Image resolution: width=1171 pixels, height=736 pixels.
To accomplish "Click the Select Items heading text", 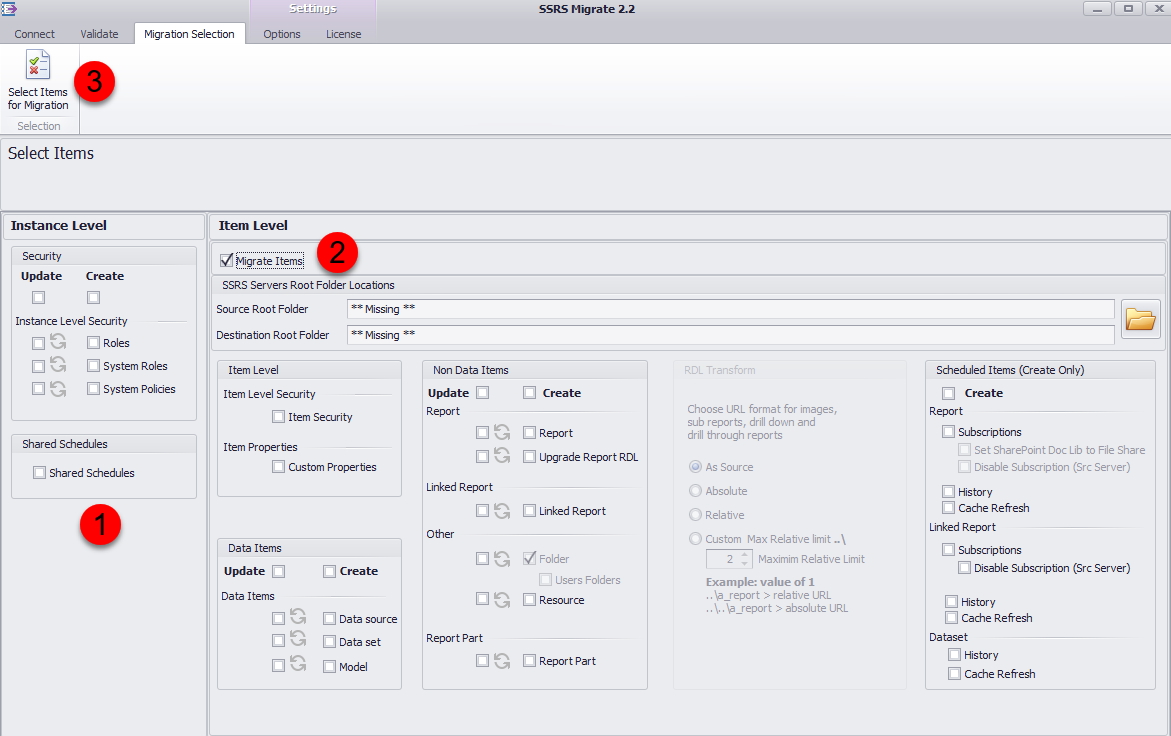I will (x=51, y=153).
